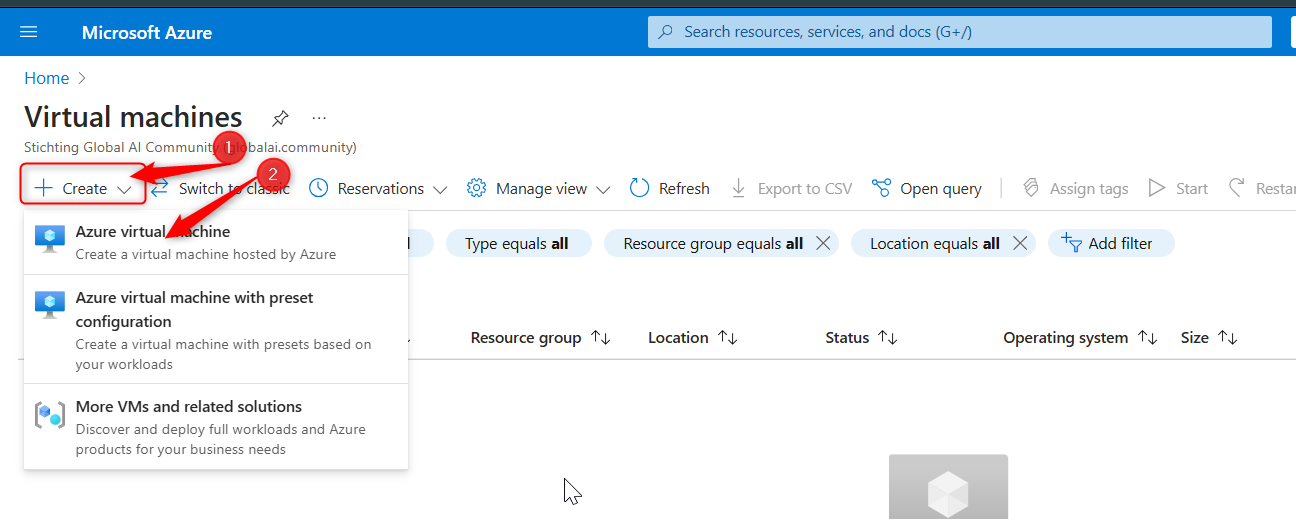The image size is (1296, 531).
Task: Open the Azure portal hamburger menu
Action: click(29, 32)
